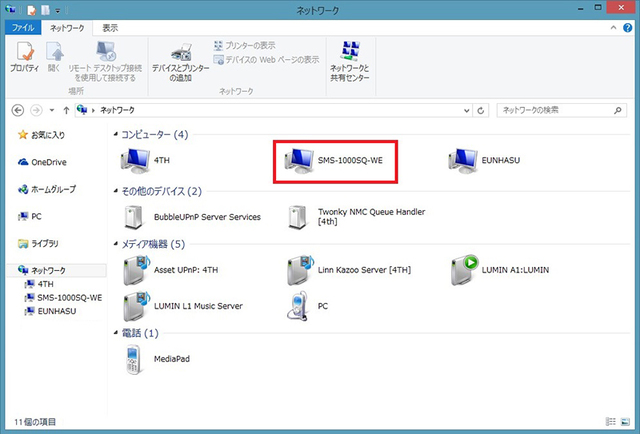Image resolution: width=640 pixels, height=434 pixels.
Task: Click the printer display (プリンターの表示) item
Action: (244, 45)
